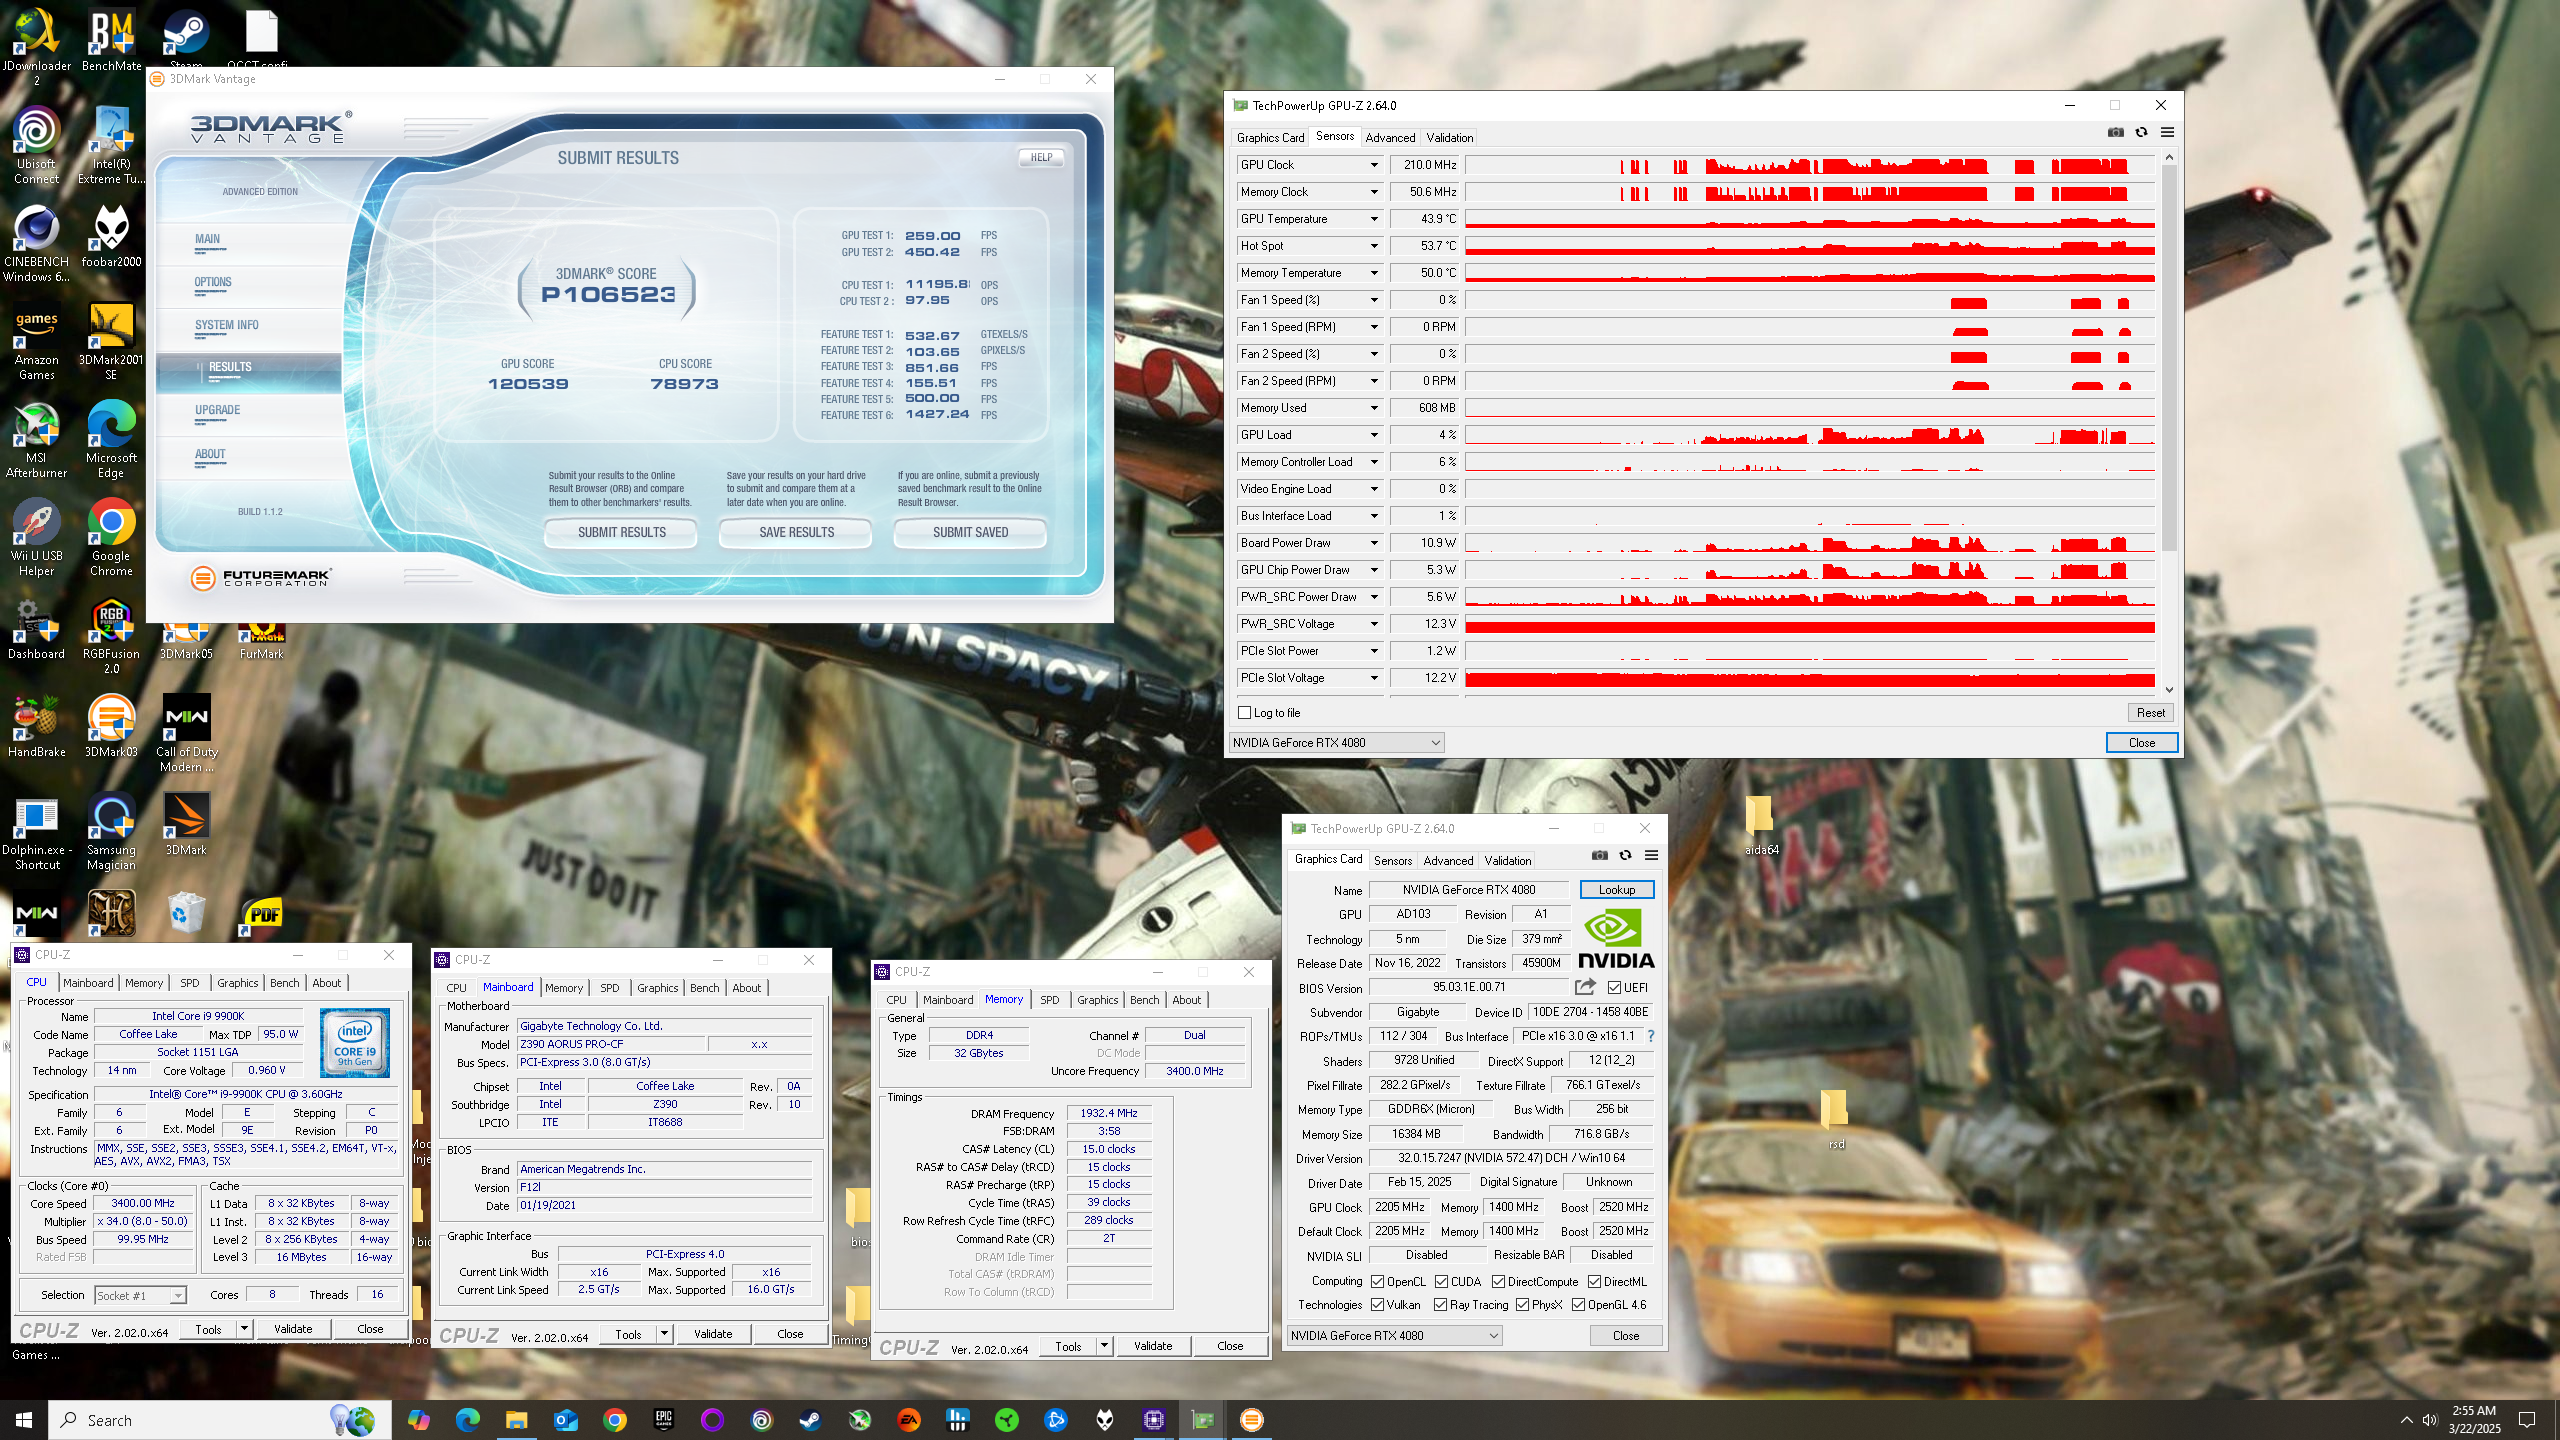Toggle the DirectML checkbox
Viewport: 2560px width, 1440px height.
1594,1282
